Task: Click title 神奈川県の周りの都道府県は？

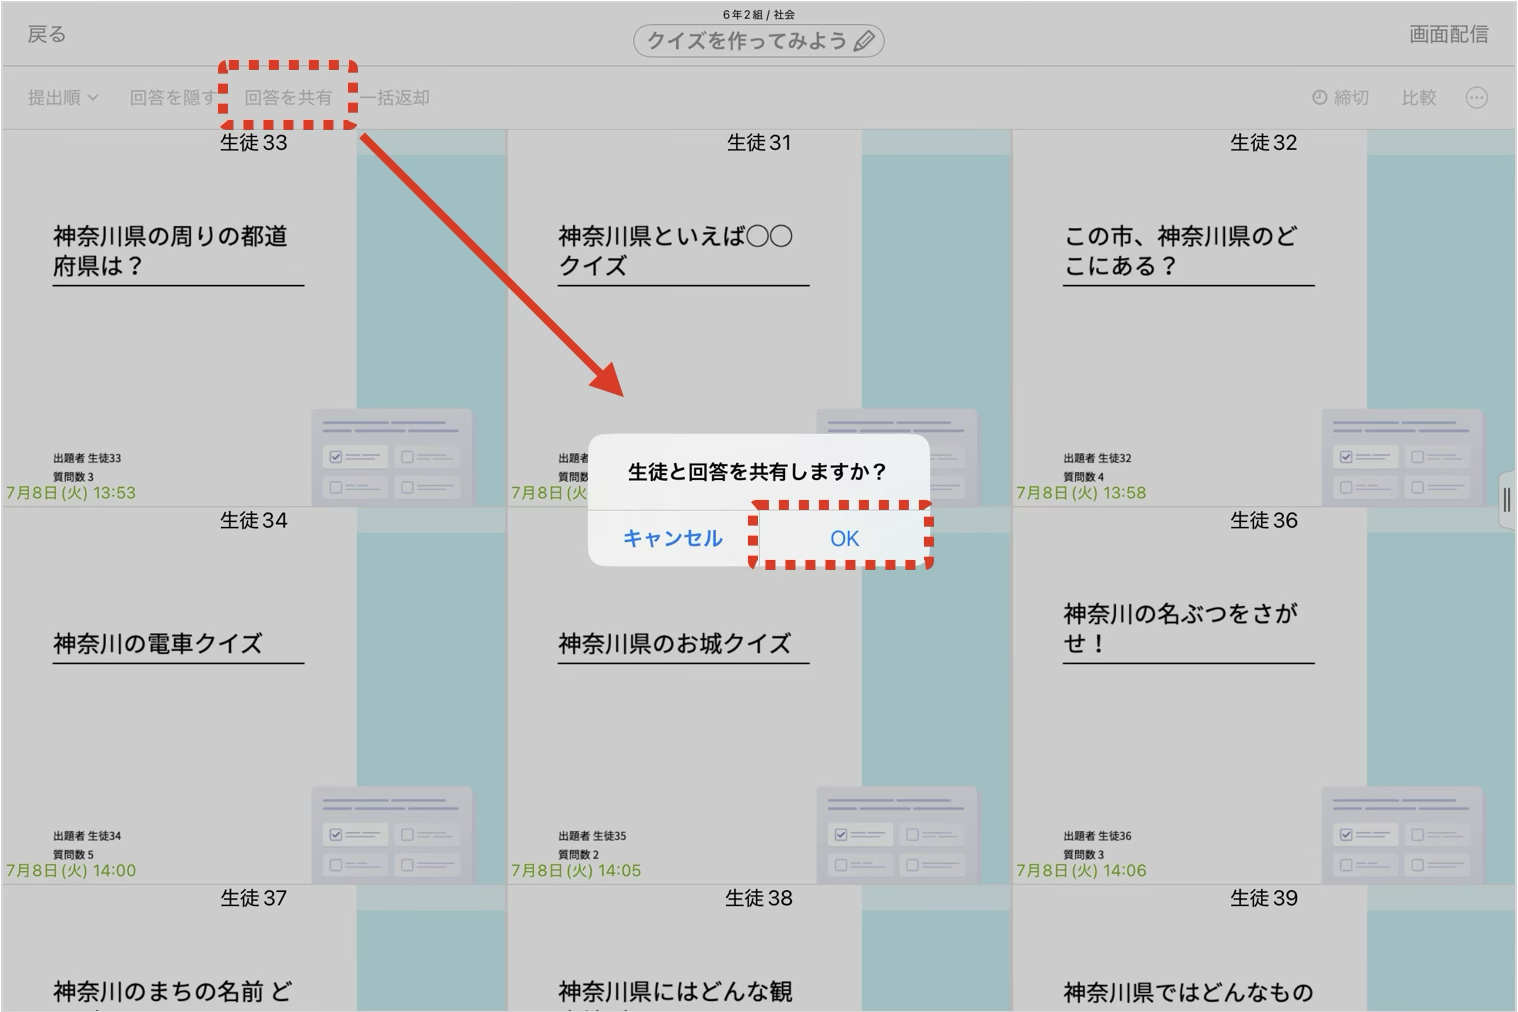Action: [170, 251]
